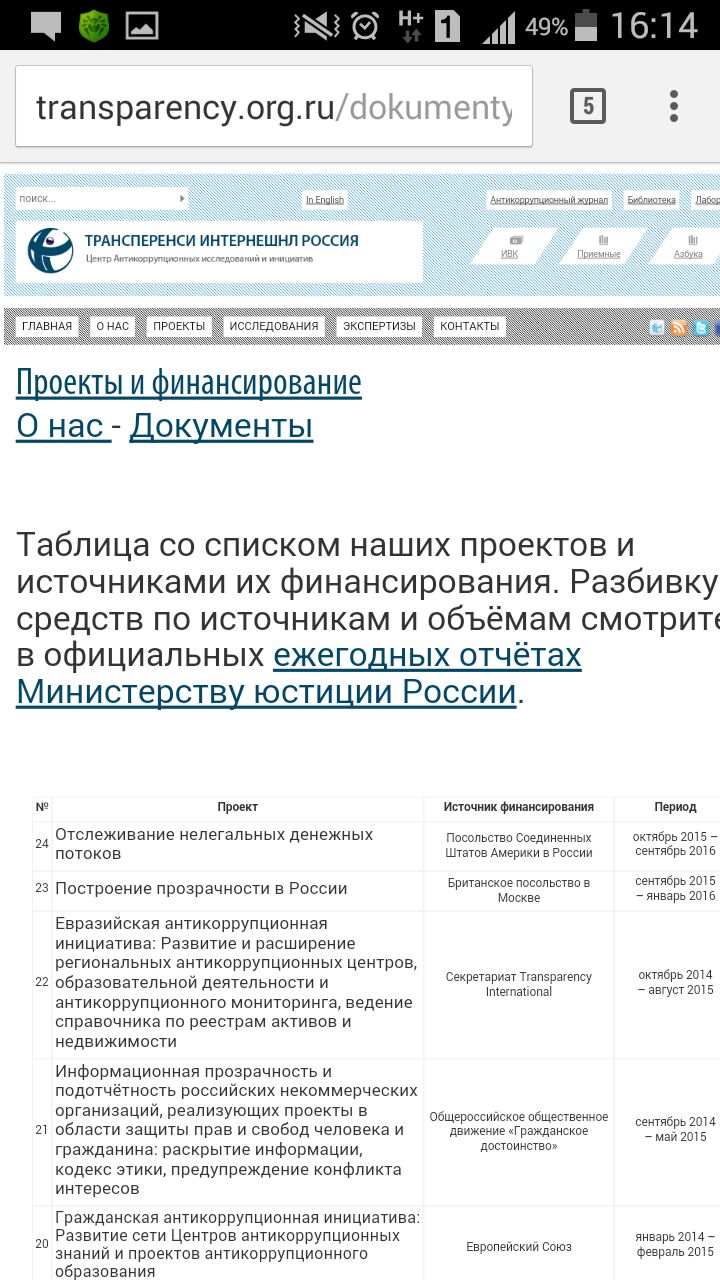Open the chat notification in status bar
This screenshot has height=1280, width=720.
[x=46, y=26]
